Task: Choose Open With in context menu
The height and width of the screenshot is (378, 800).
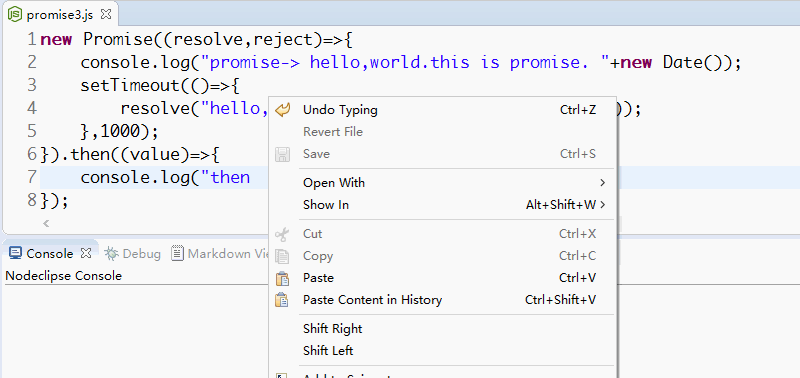Action: 334,183
